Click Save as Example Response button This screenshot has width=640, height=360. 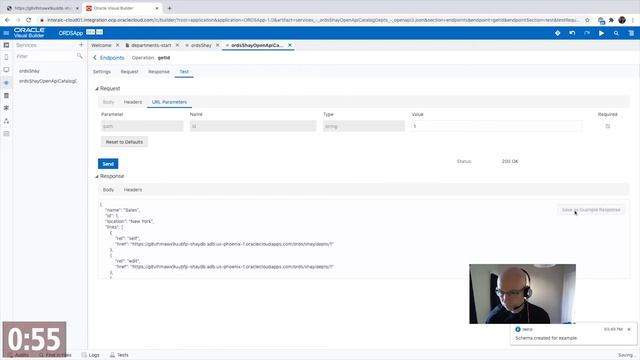click(591, 210)
